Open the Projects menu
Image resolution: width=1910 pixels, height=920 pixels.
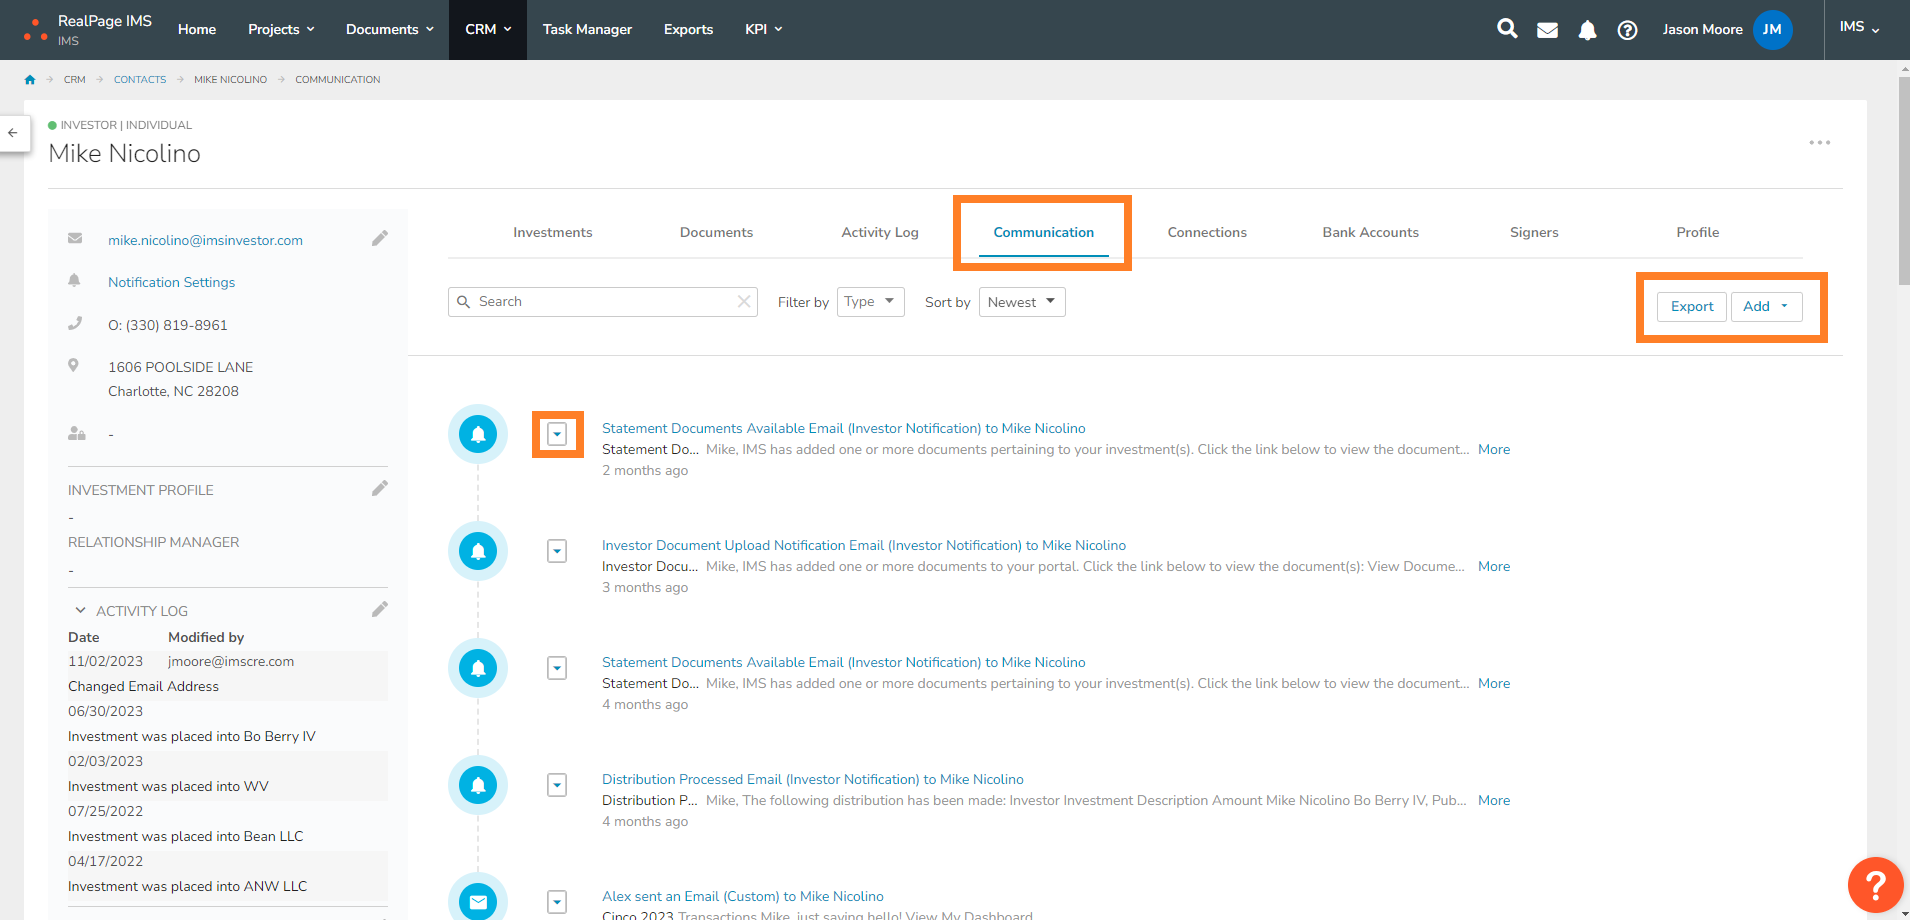click(x=281, y=29)
